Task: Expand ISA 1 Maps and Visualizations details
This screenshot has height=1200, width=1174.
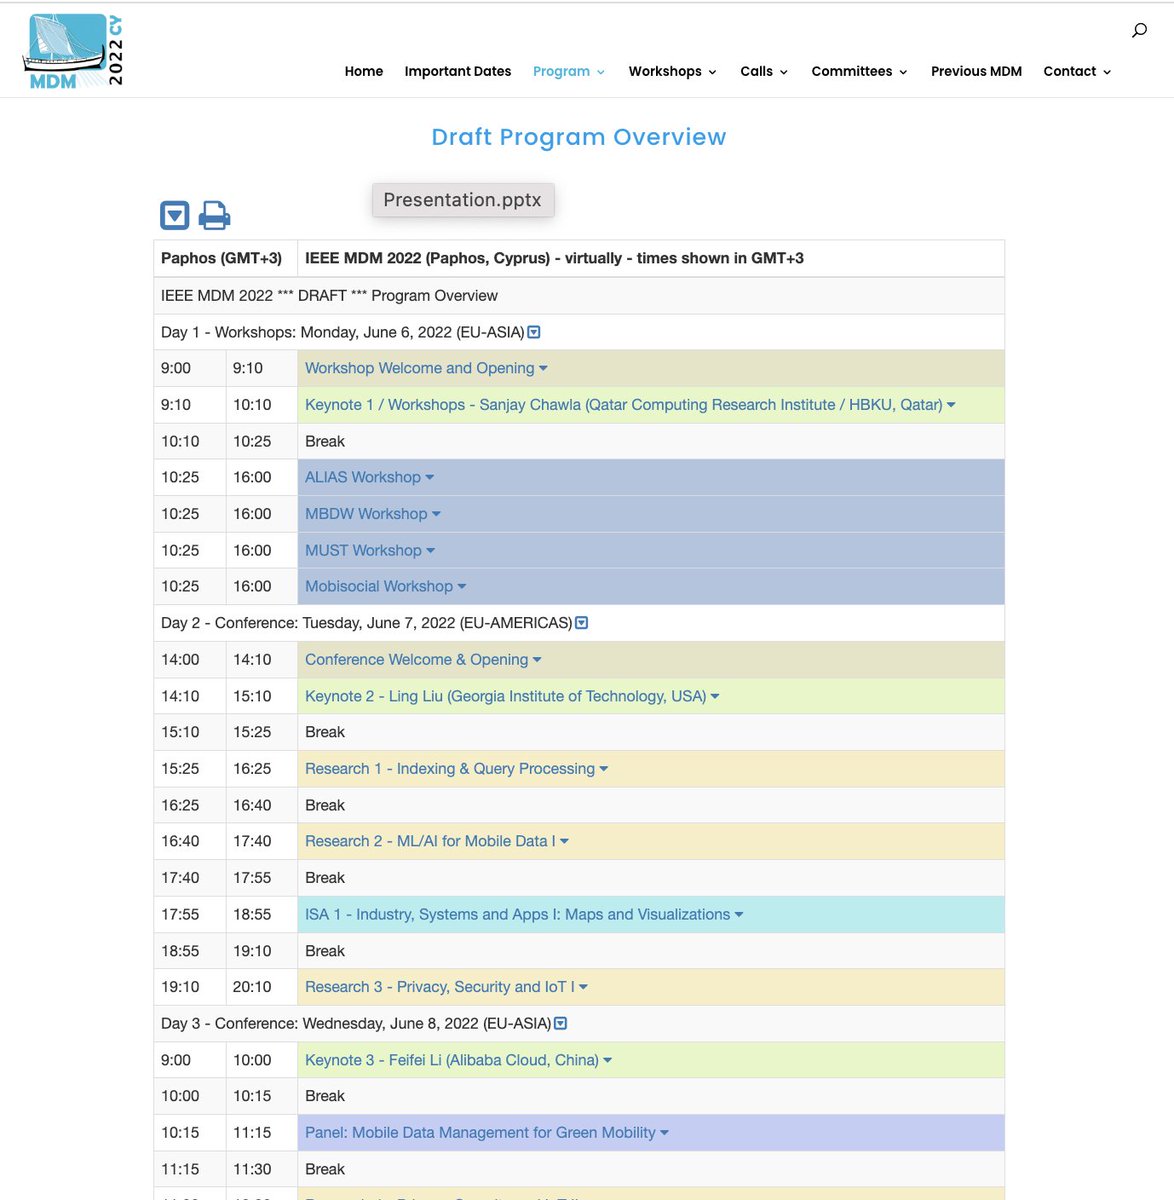Action: point(738,914)
